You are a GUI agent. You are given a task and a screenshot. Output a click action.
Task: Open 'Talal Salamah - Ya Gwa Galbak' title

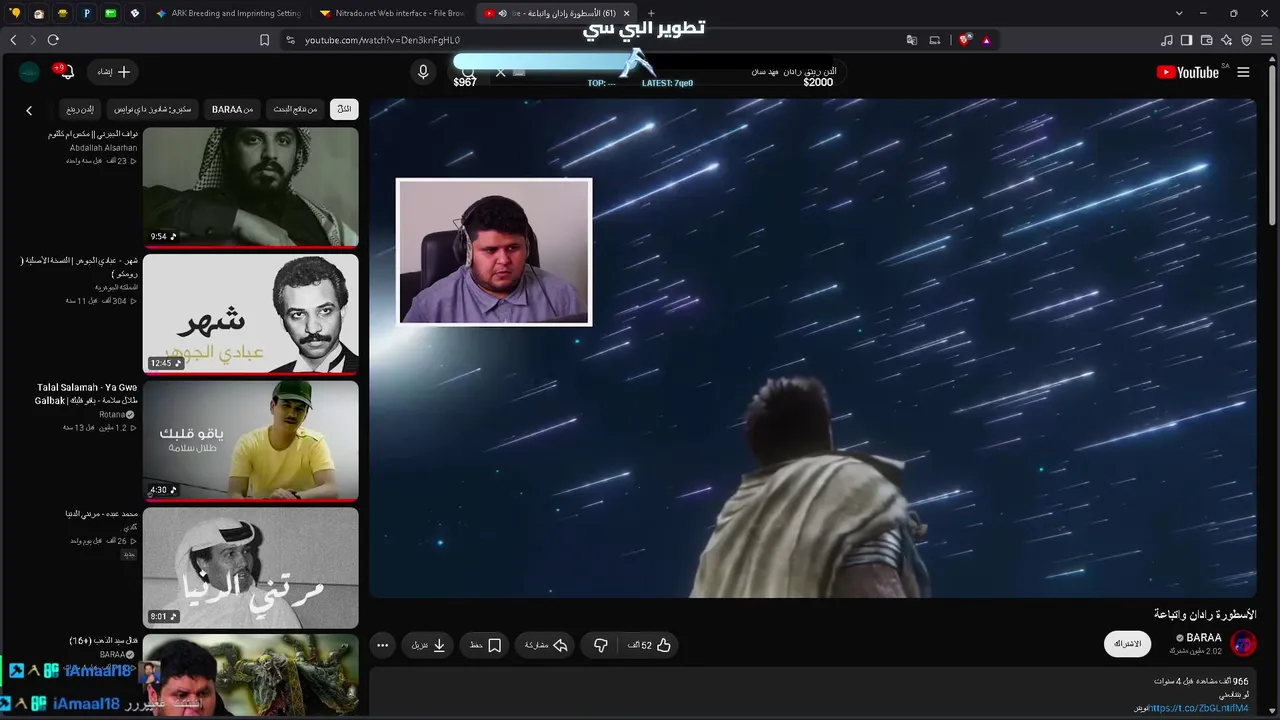(x=87, y=393)
